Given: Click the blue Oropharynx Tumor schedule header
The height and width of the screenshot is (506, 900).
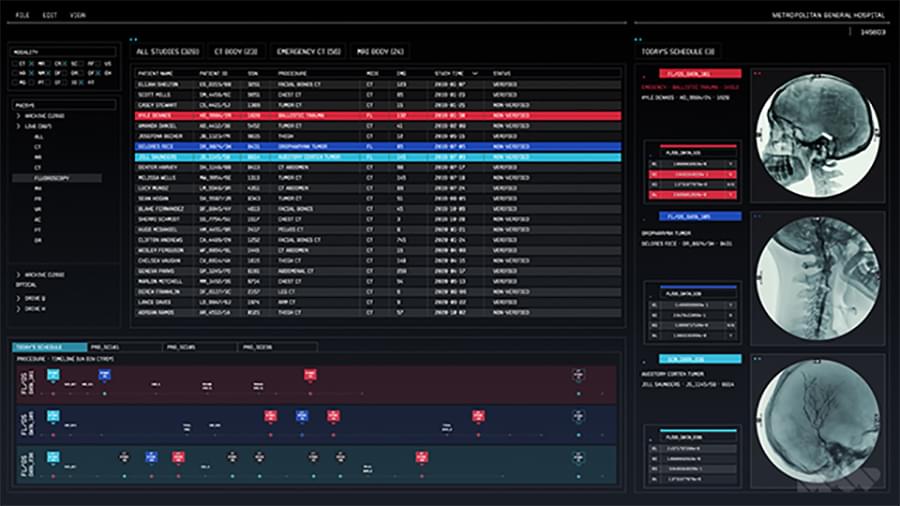Looking at the screenshot, I should pyautogui.click(x=698, y=216).
